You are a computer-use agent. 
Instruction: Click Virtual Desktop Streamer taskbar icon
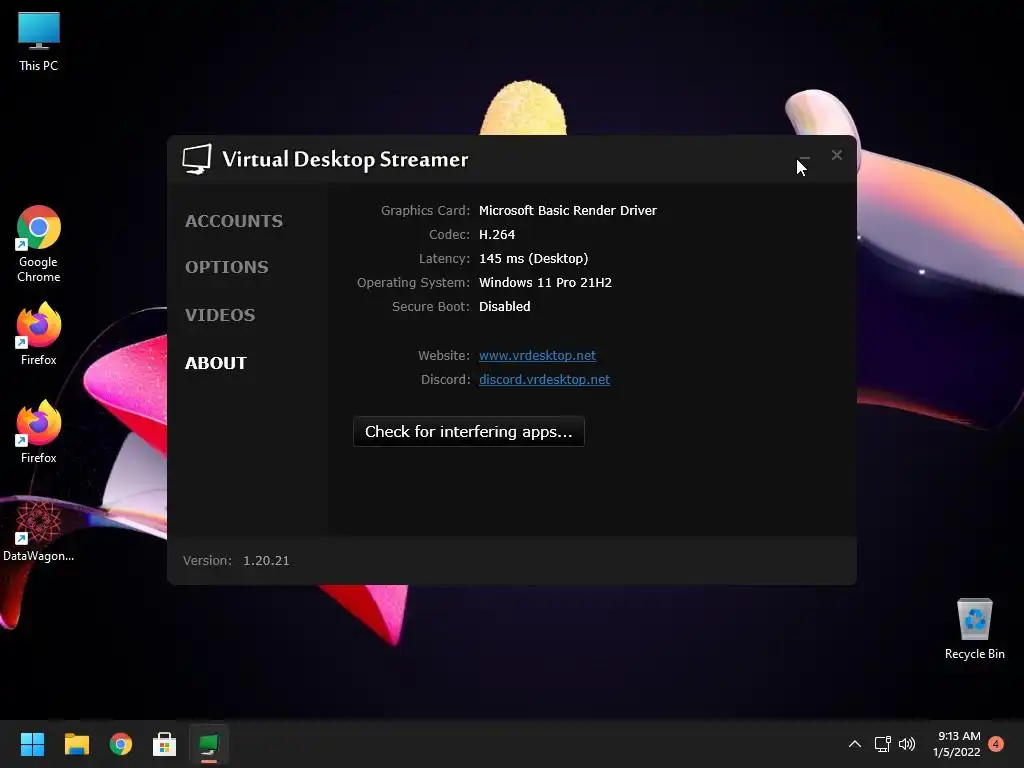(x=209, y=744)
